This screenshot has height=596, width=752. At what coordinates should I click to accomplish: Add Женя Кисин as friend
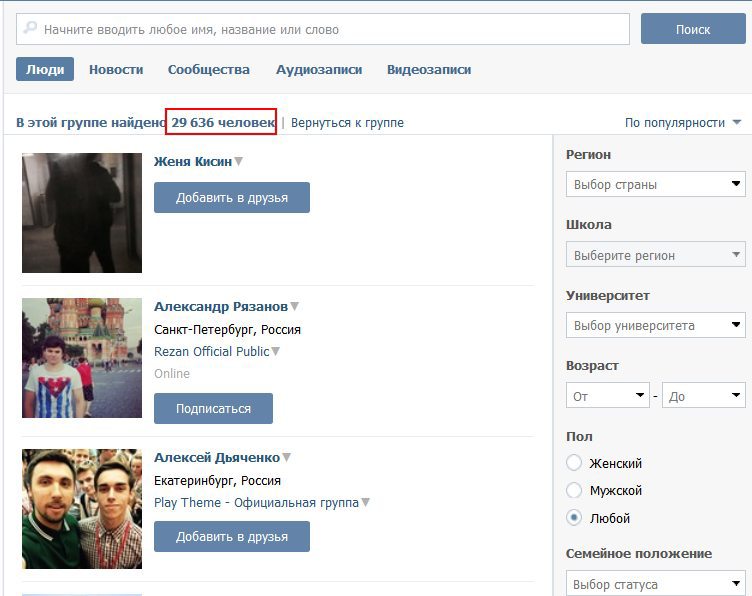point(232,198)
